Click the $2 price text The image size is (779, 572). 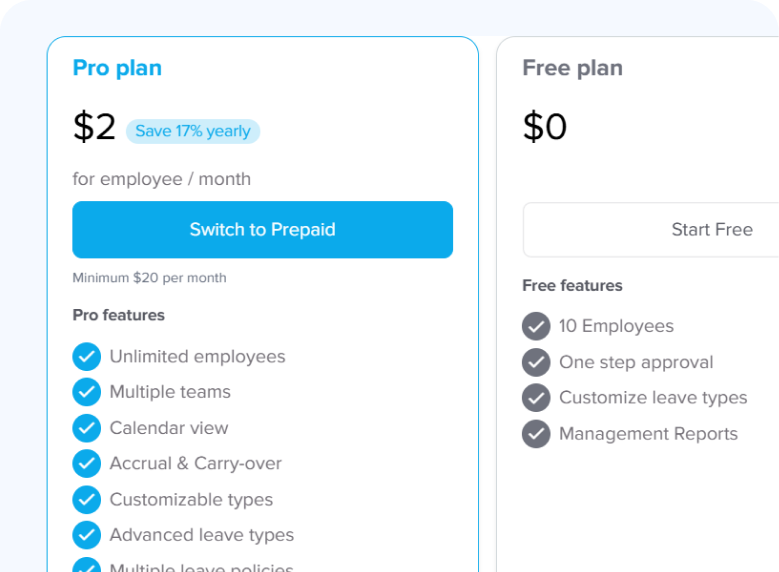coord(95,127)
